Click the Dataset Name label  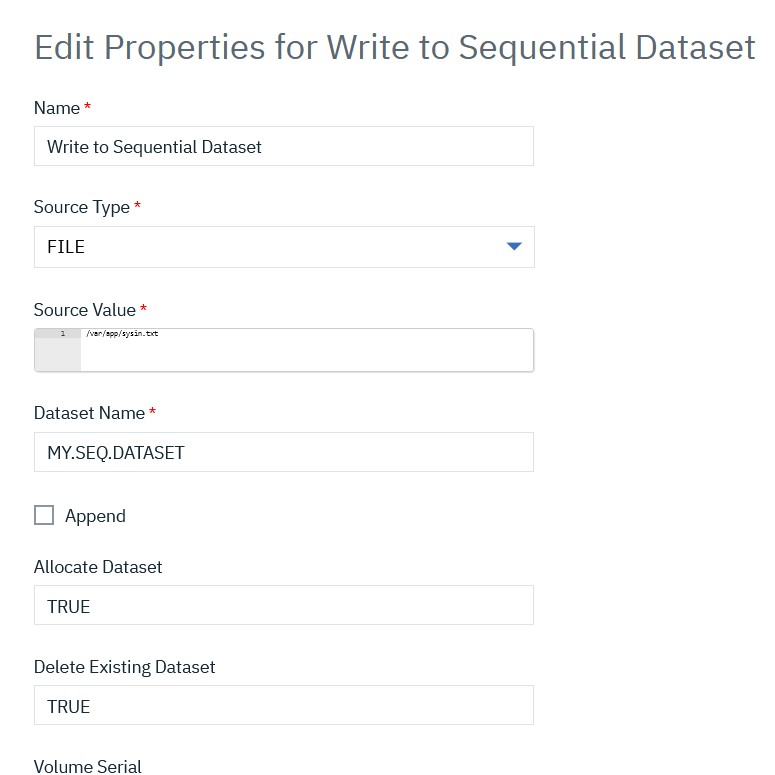(89, 413)
